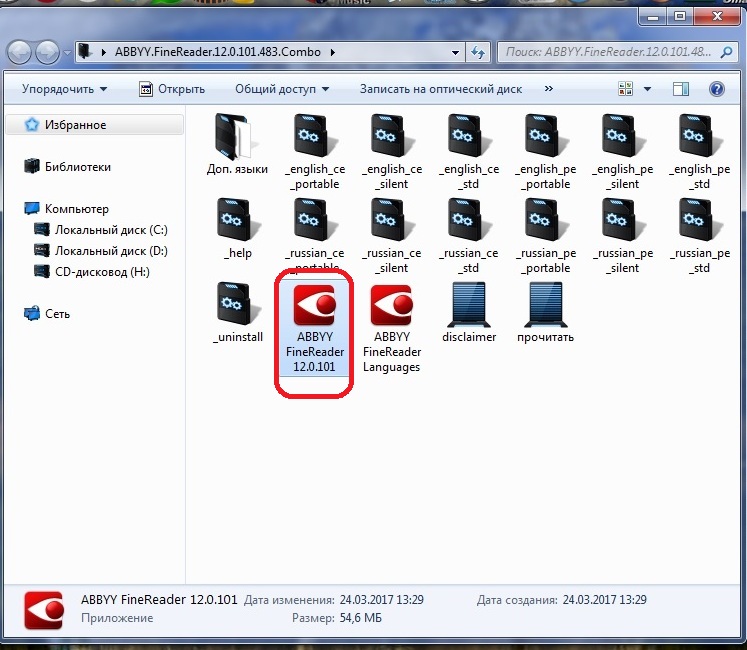Click the Размер value 54,6 МБ
This screenshot has height=650, width=747.
[361, 618]
